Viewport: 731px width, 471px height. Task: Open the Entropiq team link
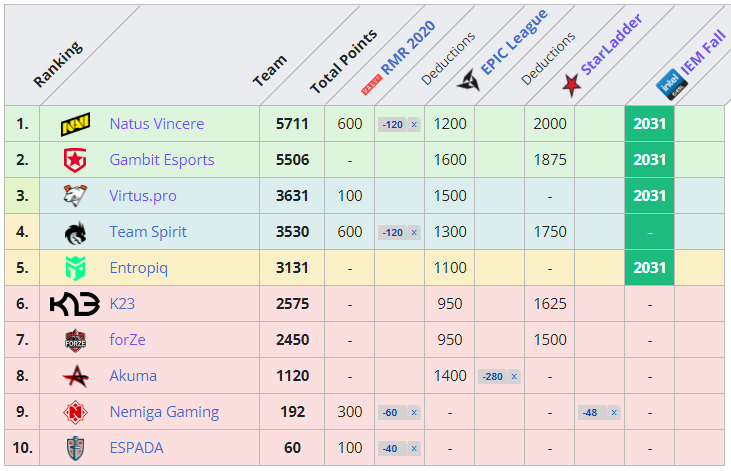[138, 268]
